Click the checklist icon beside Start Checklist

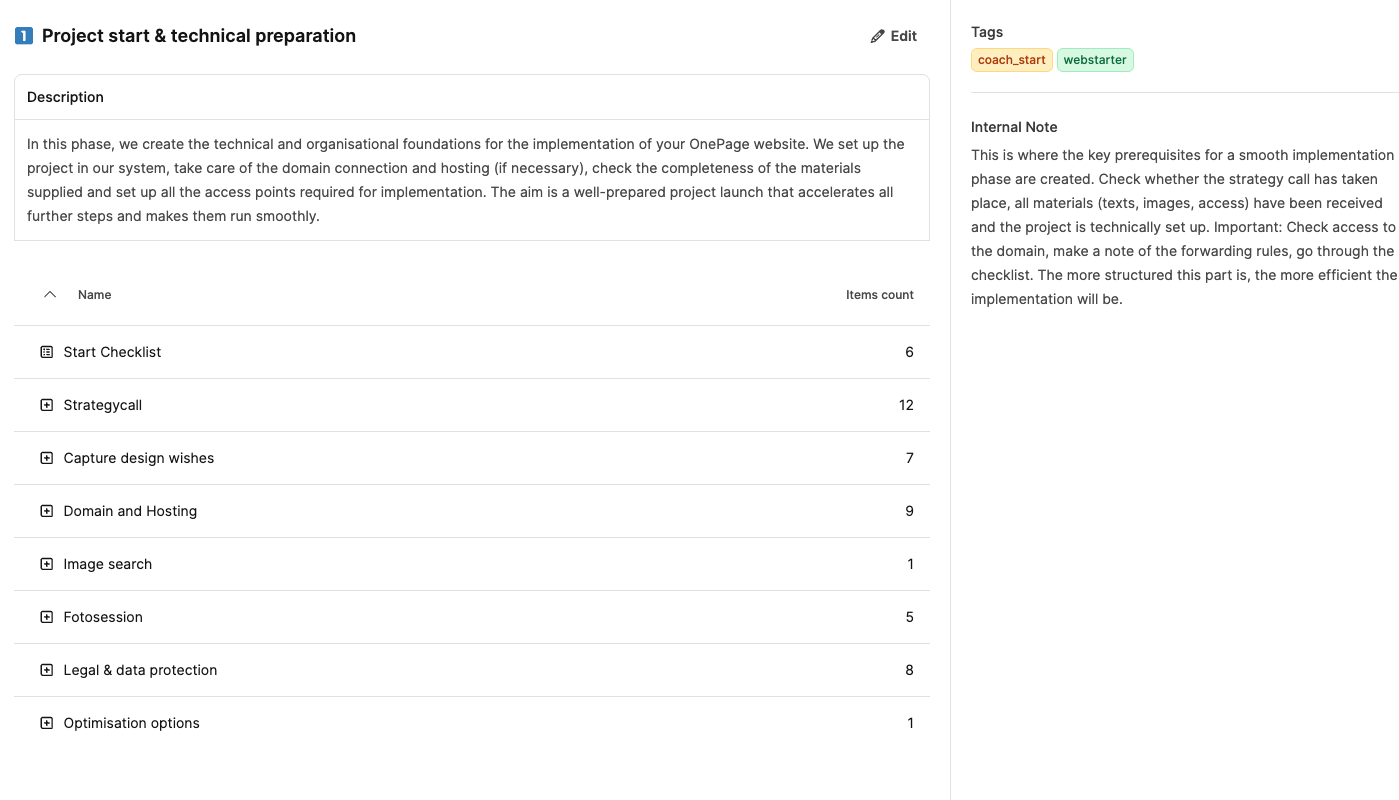46,352
